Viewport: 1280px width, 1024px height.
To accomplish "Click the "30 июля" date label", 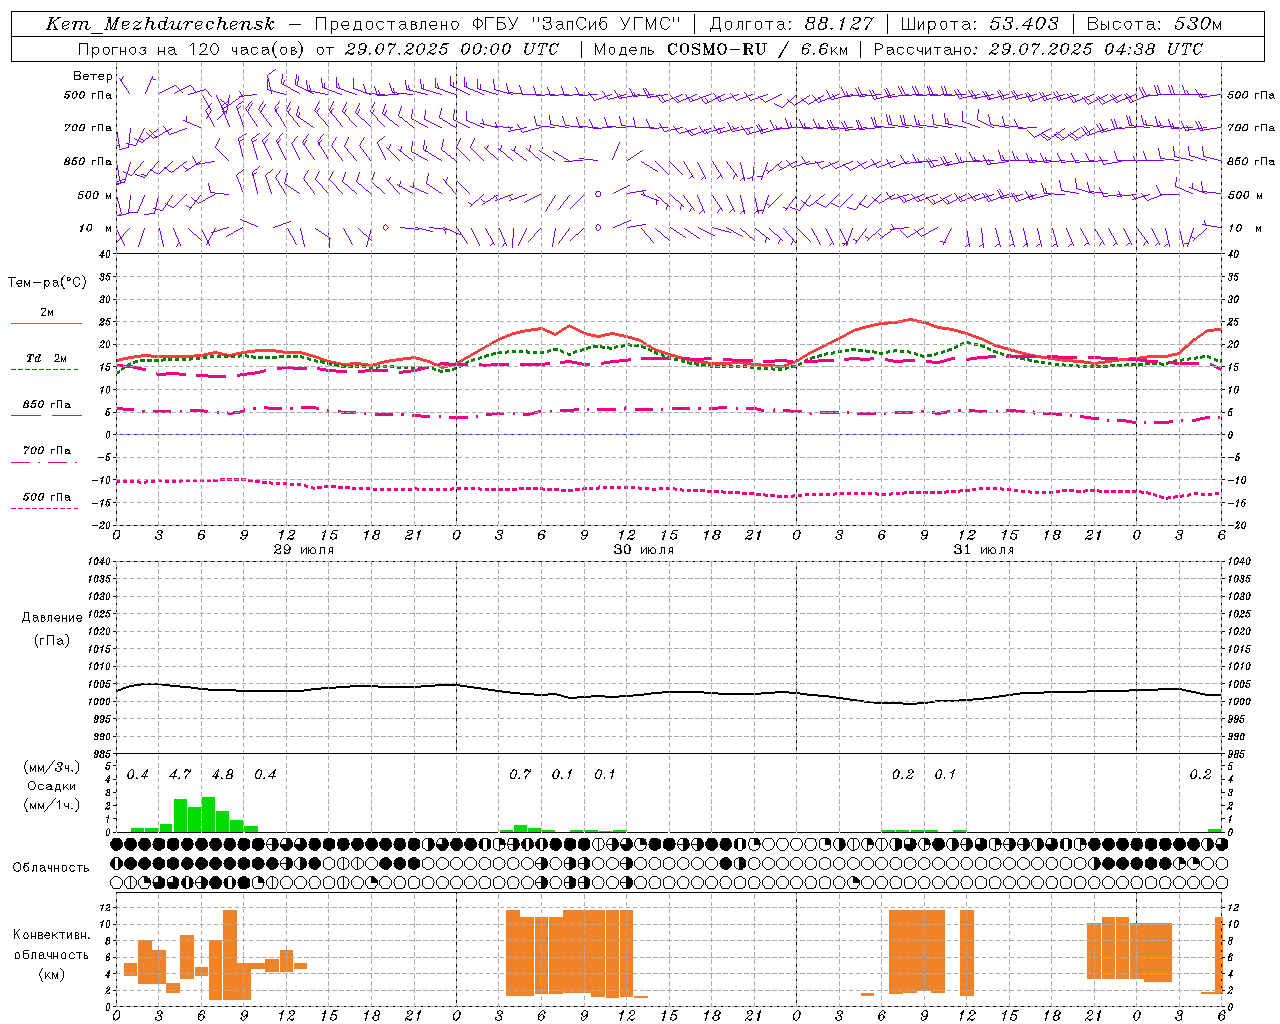I will pos(643,550).
